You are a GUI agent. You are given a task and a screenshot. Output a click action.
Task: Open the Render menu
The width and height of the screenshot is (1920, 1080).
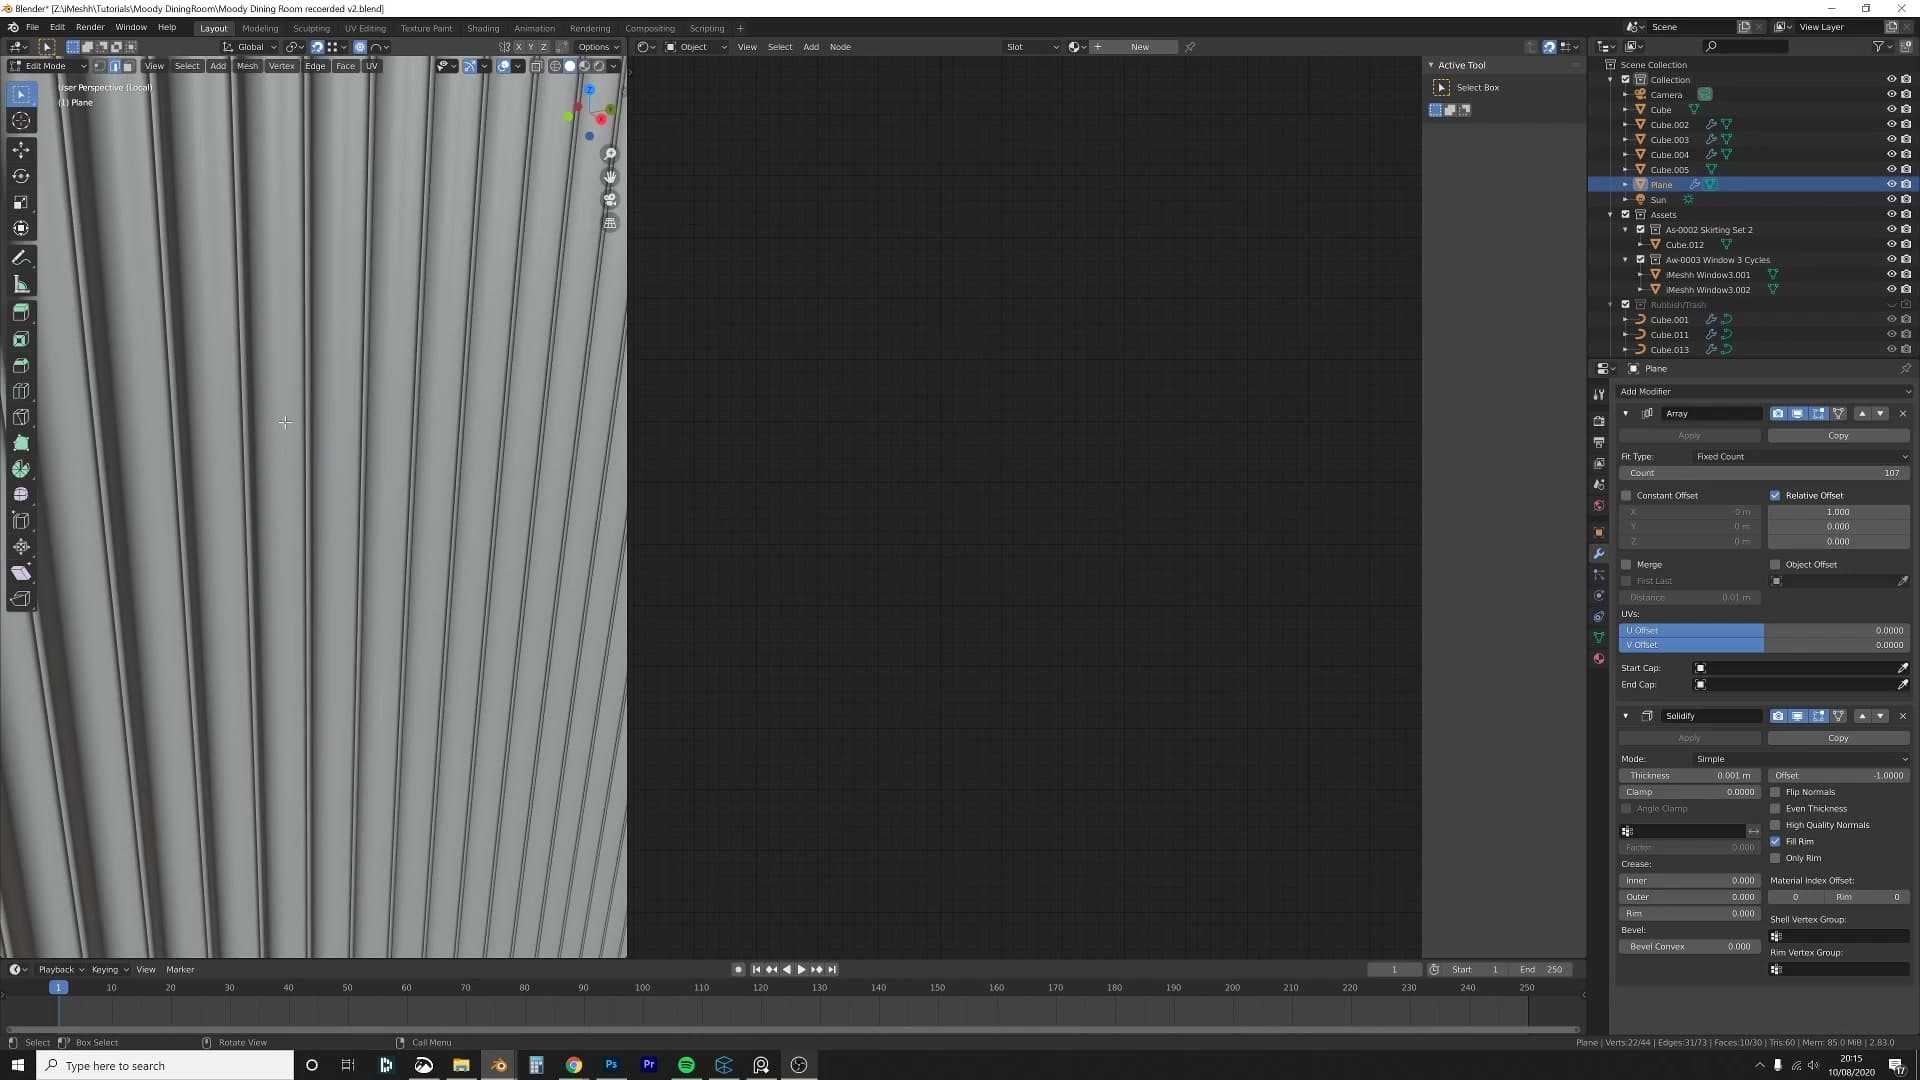point(90,27)
